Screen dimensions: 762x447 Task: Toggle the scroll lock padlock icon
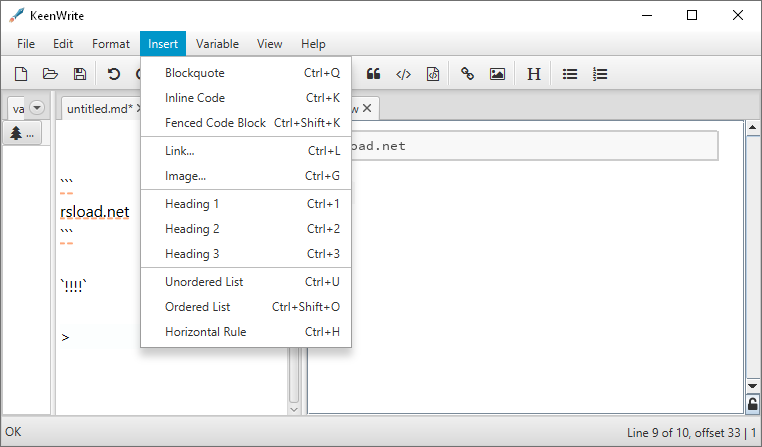752,404
